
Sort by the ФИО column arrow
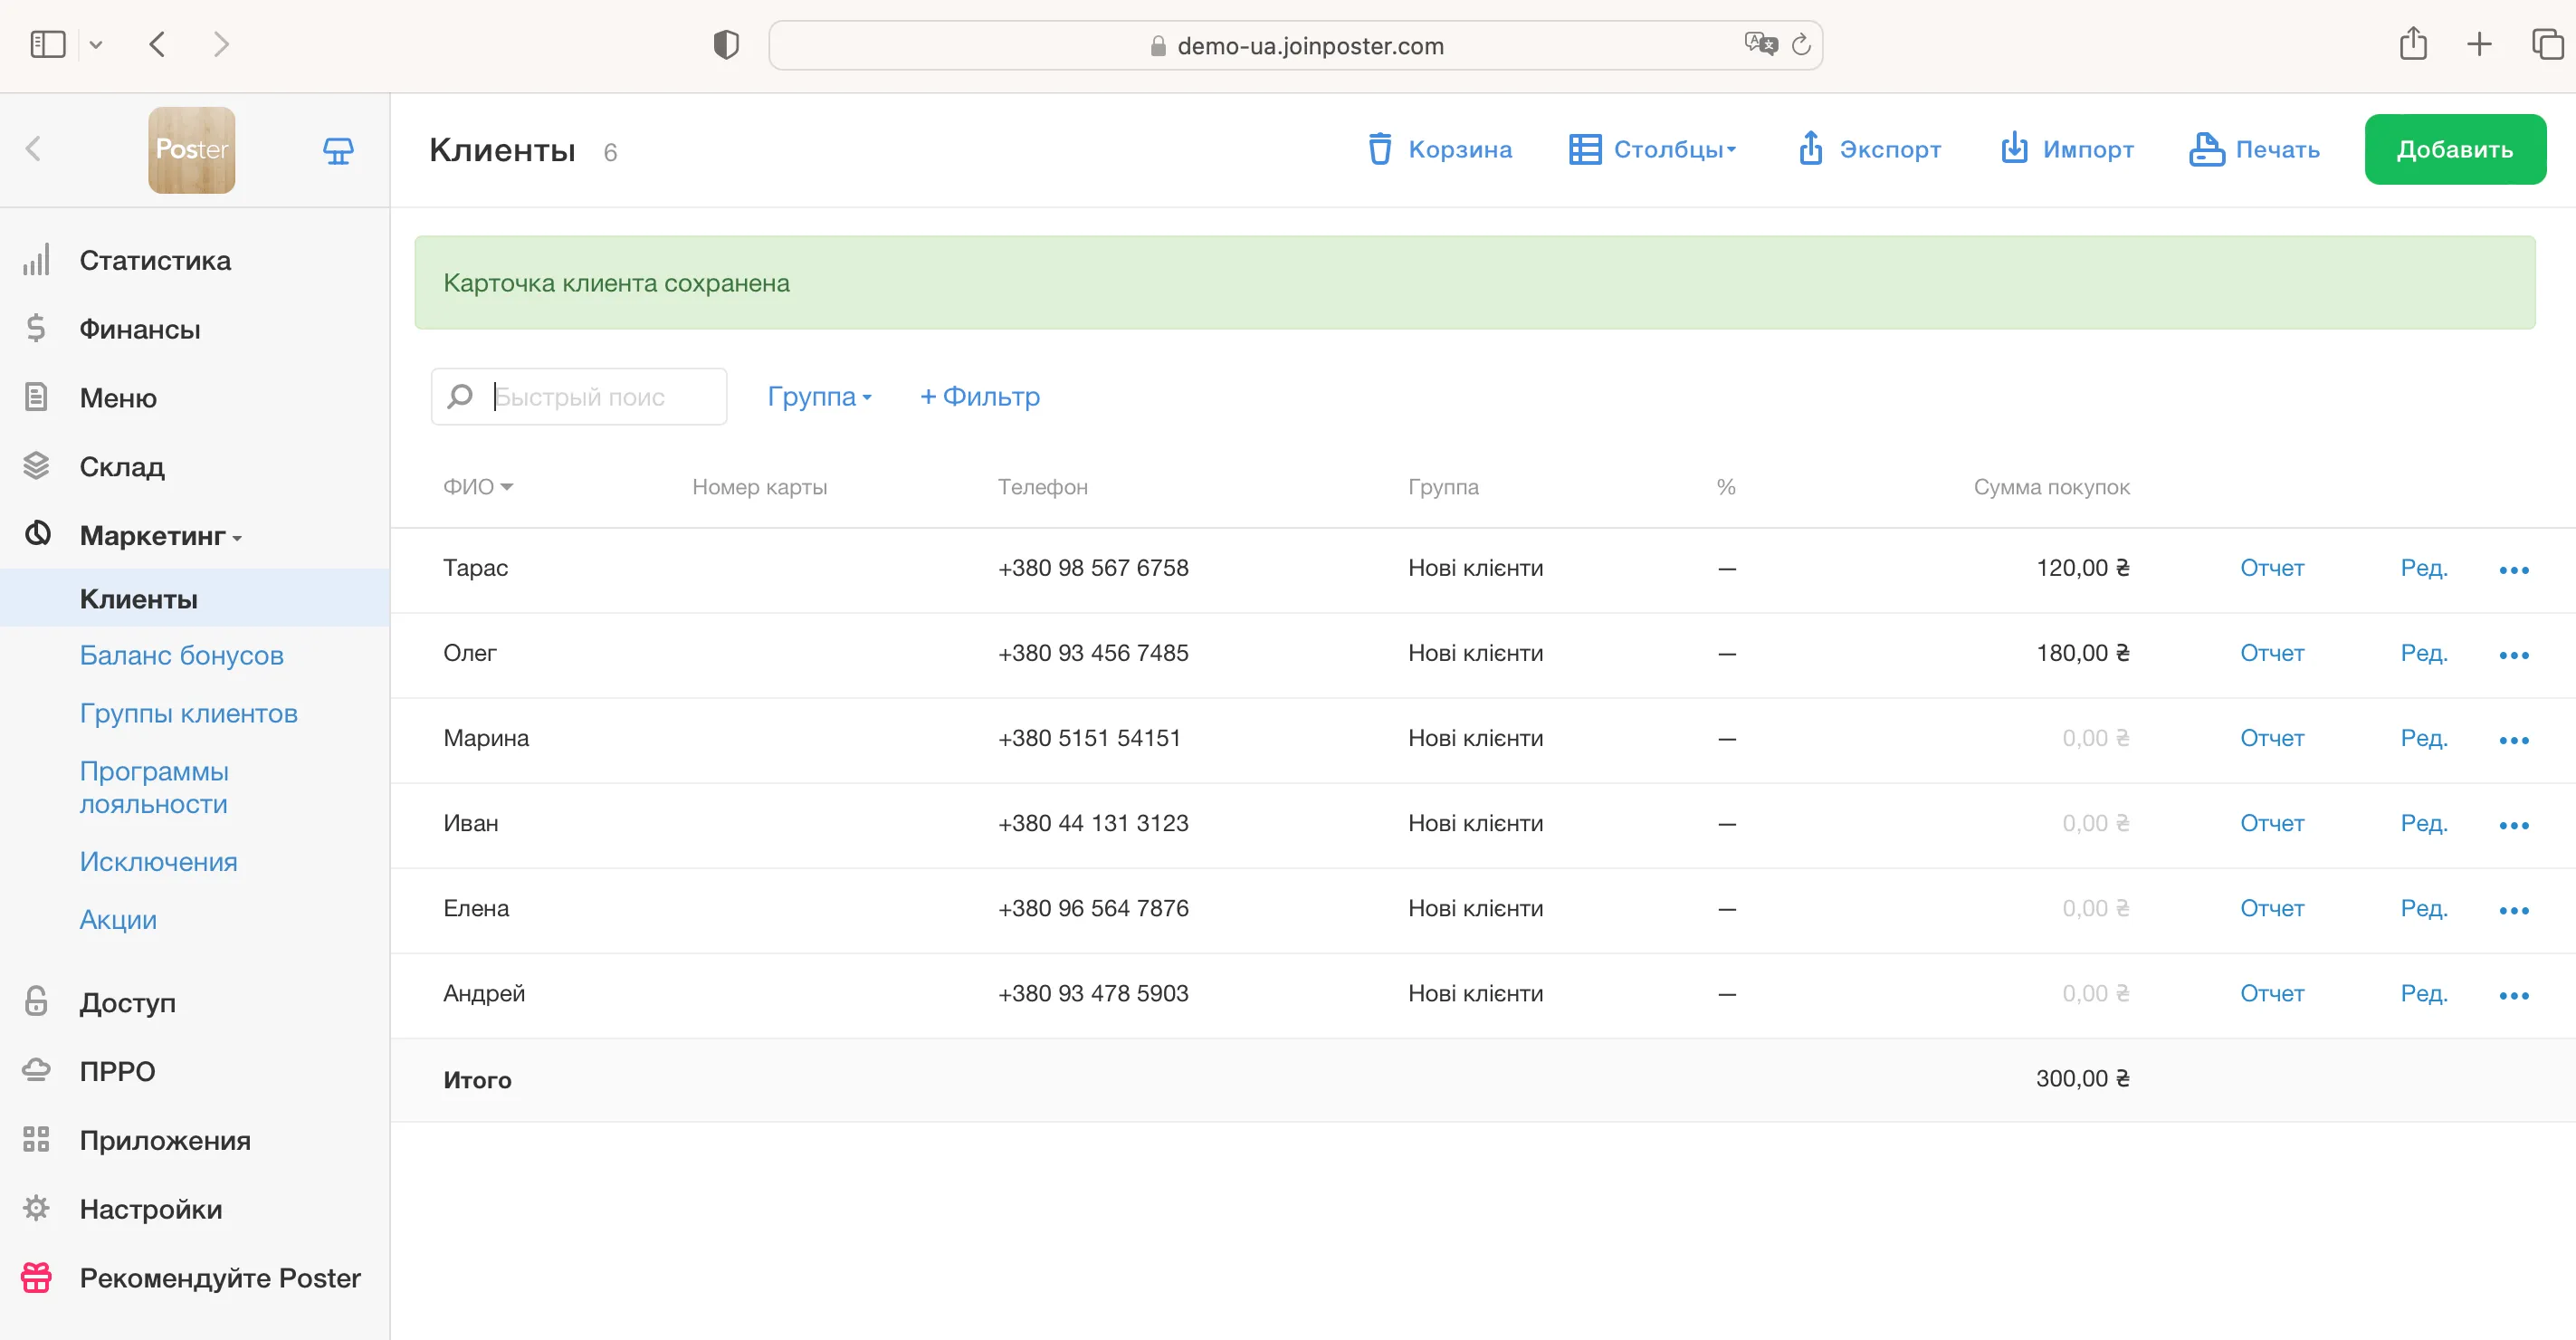pos(506,487)
